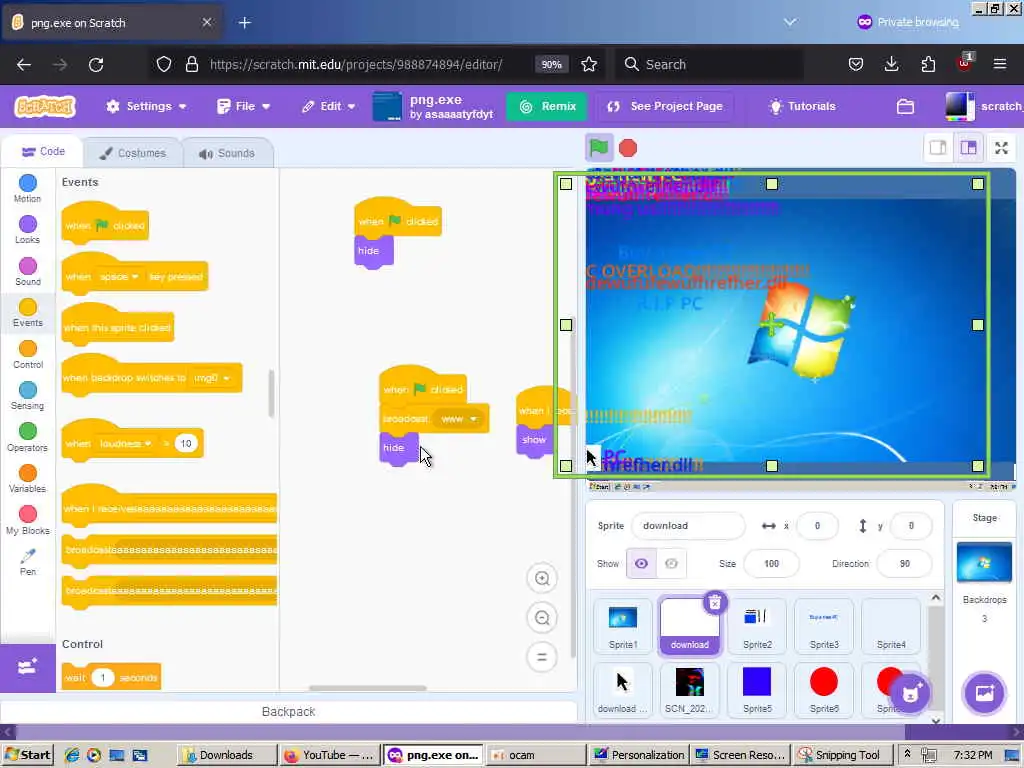Image resolution: width=1024 pixels, height=768 pixels.
Task: Open My Stuff folder icon
Action: point(905,106)
